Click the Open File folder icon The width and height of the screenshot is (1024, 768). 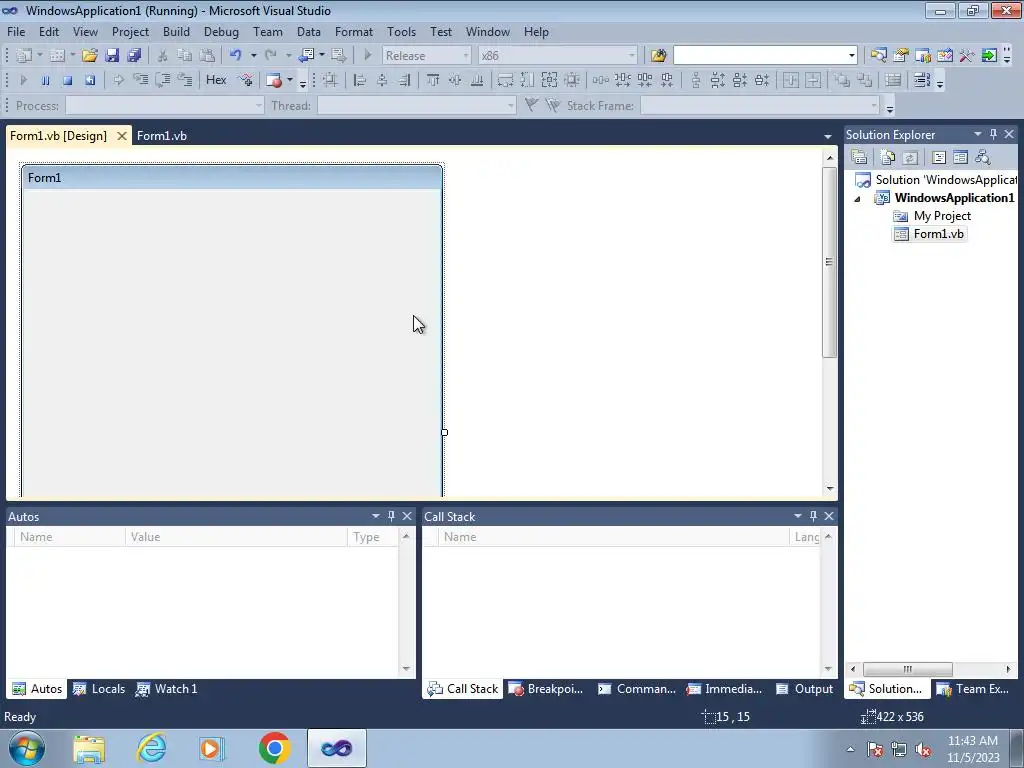click(x=89, y=56)
